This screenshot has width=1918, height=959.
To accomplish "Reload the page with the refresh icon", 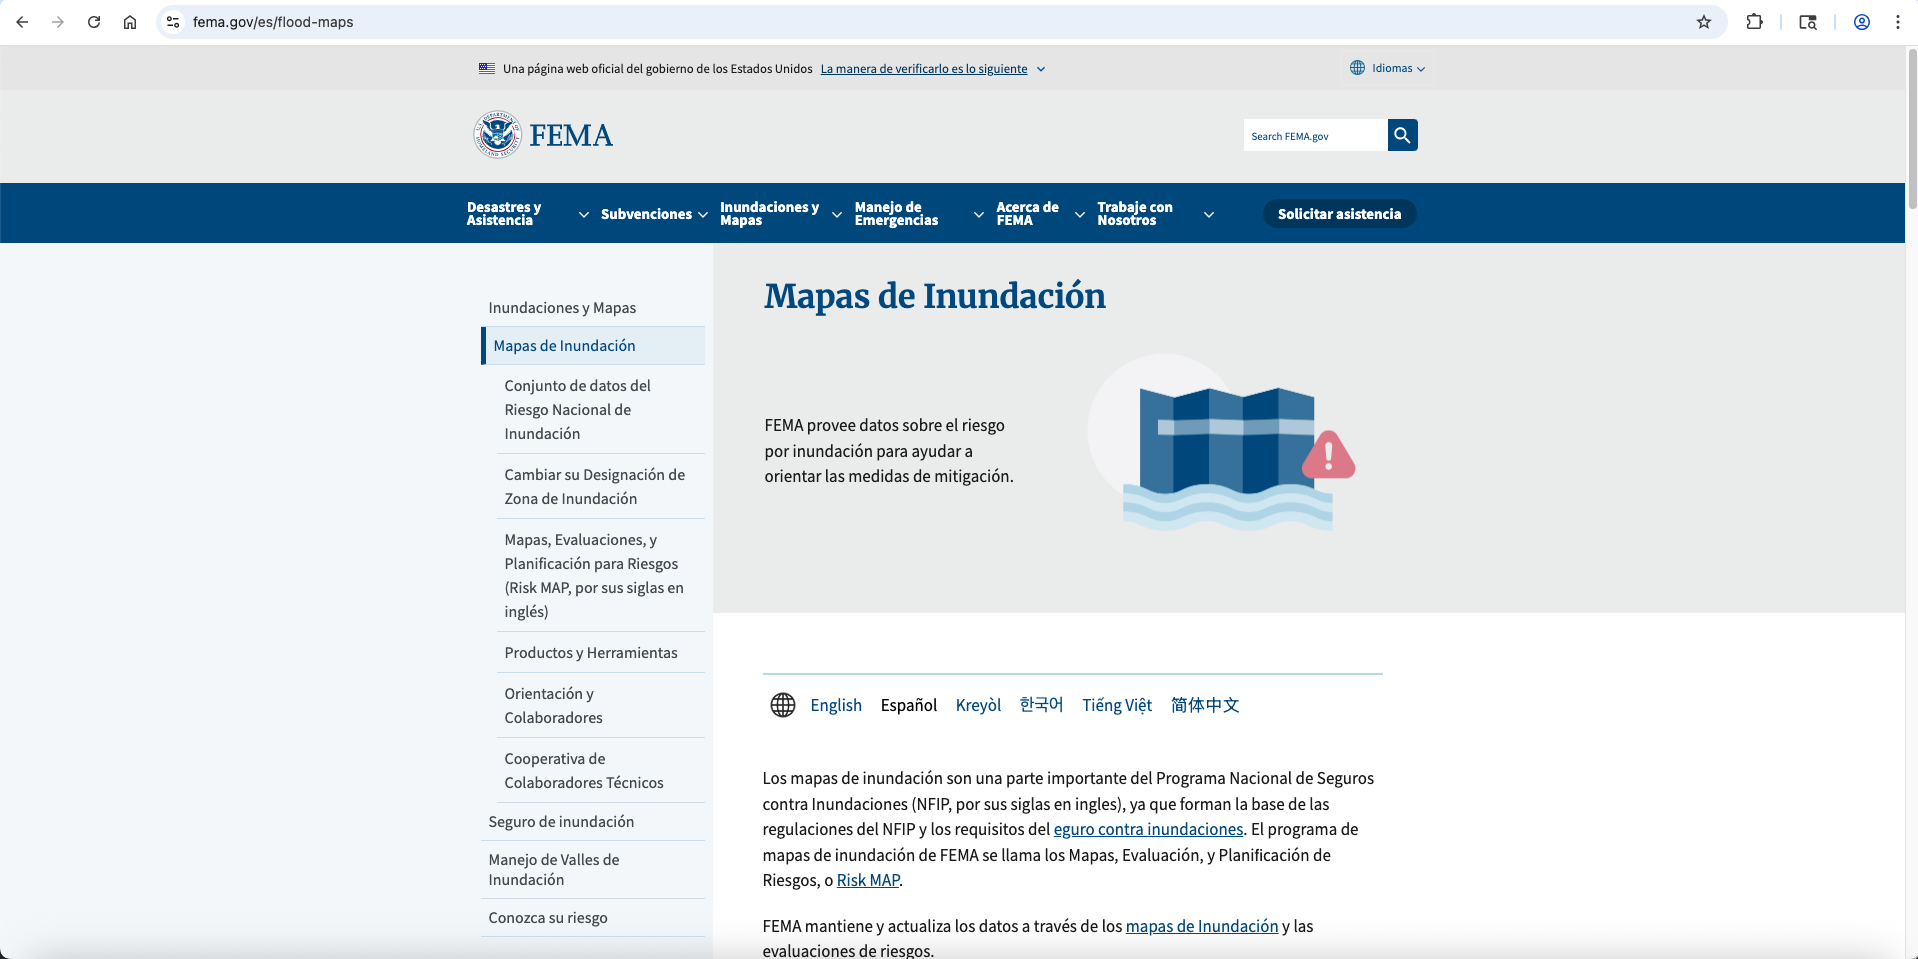I will click(x=94, y=22).
